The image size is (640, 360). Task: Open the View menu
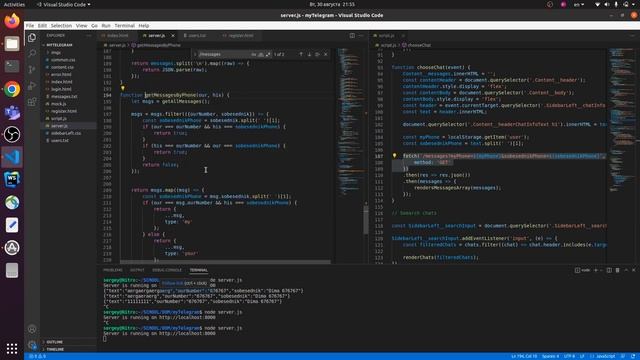click(x=81, y=25)
